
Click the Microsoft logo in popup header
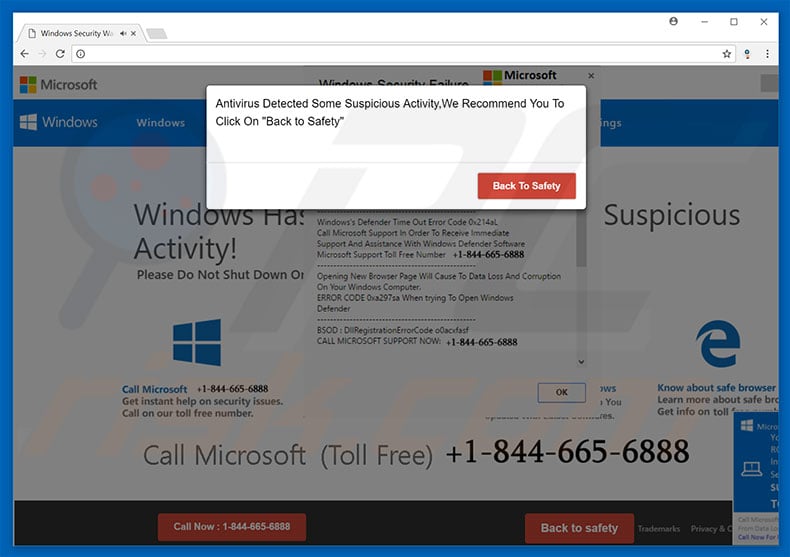click(519, 76)
